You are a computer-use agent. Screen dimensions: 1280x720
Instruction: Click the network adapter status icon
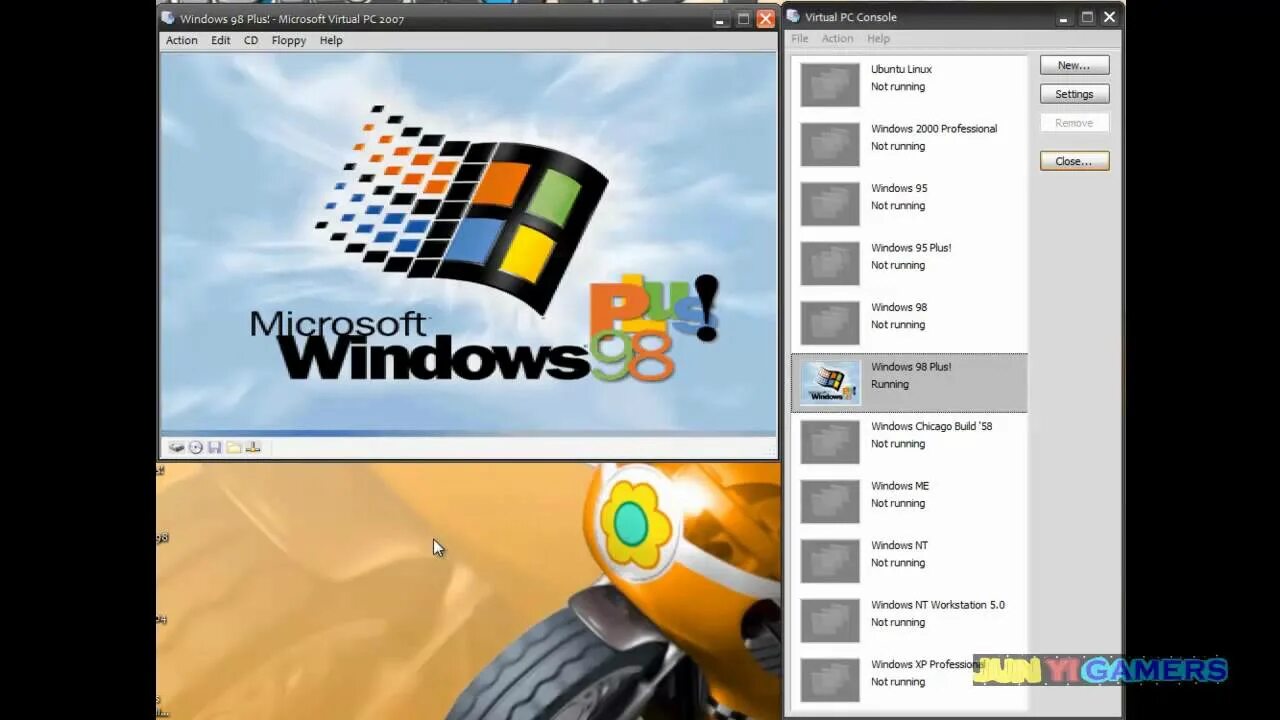coord(253,448)
